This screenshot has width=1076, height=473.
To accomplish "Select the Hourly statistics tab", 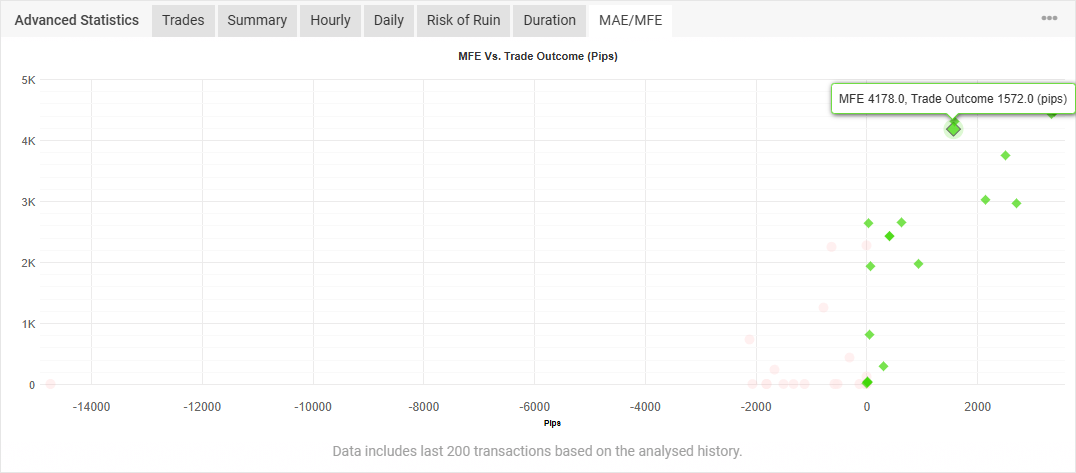I will coord(330,20).
